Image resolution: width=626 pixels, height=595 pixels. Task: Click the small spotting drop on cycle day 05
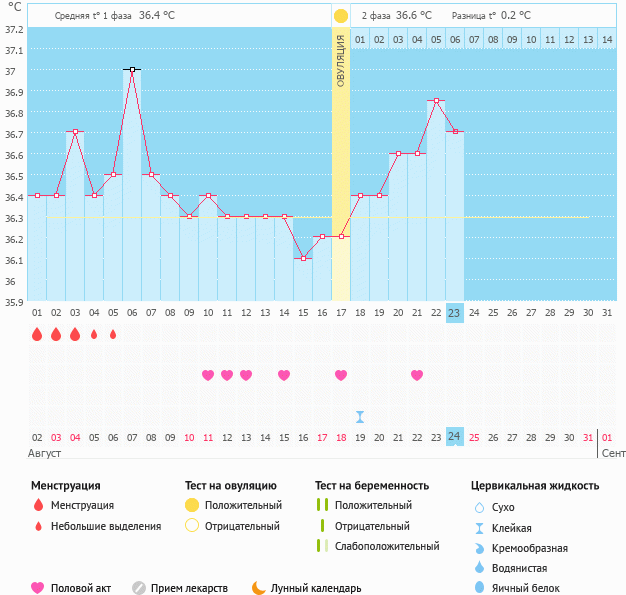113,334
